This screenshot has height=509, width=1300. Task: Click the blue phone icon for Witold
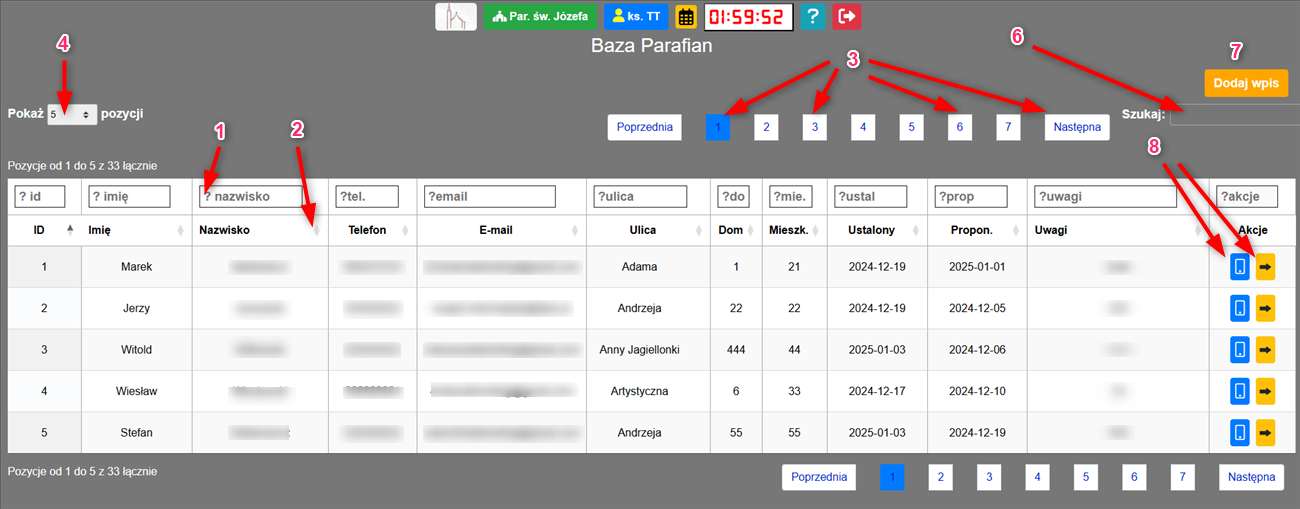click(1239, 350)
